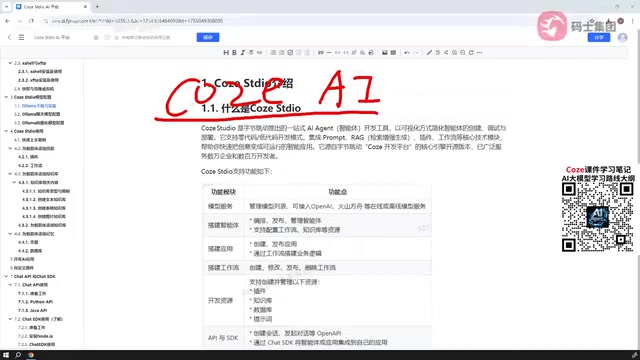Image resolution: width=640 pixels, height=360 pixels.
Task: Jump to 3.1 Ollama outline entry
Action: pyautogui.click(x=35, y=106)
